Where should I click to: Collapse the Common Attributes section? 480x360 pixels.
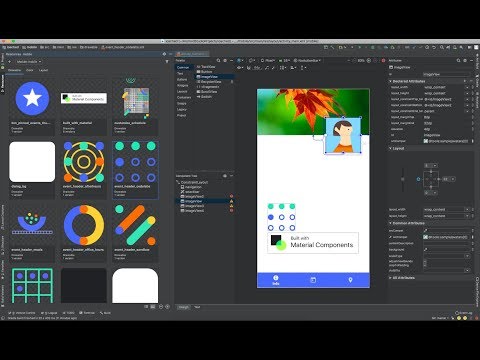391,223
